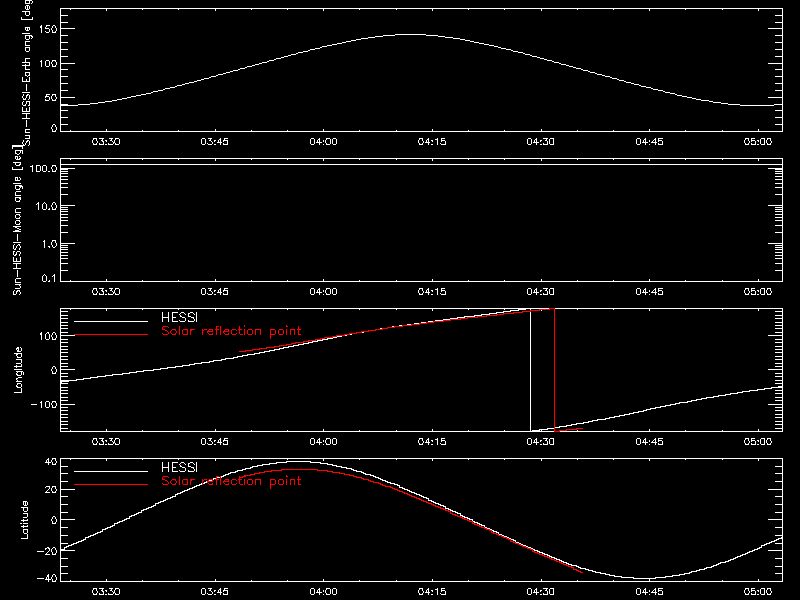Click red 'Solar reflection point' legend in Longitude plot
Viewport: 800px width, 600px height.
pyautogui.click(x=231, y=331)
